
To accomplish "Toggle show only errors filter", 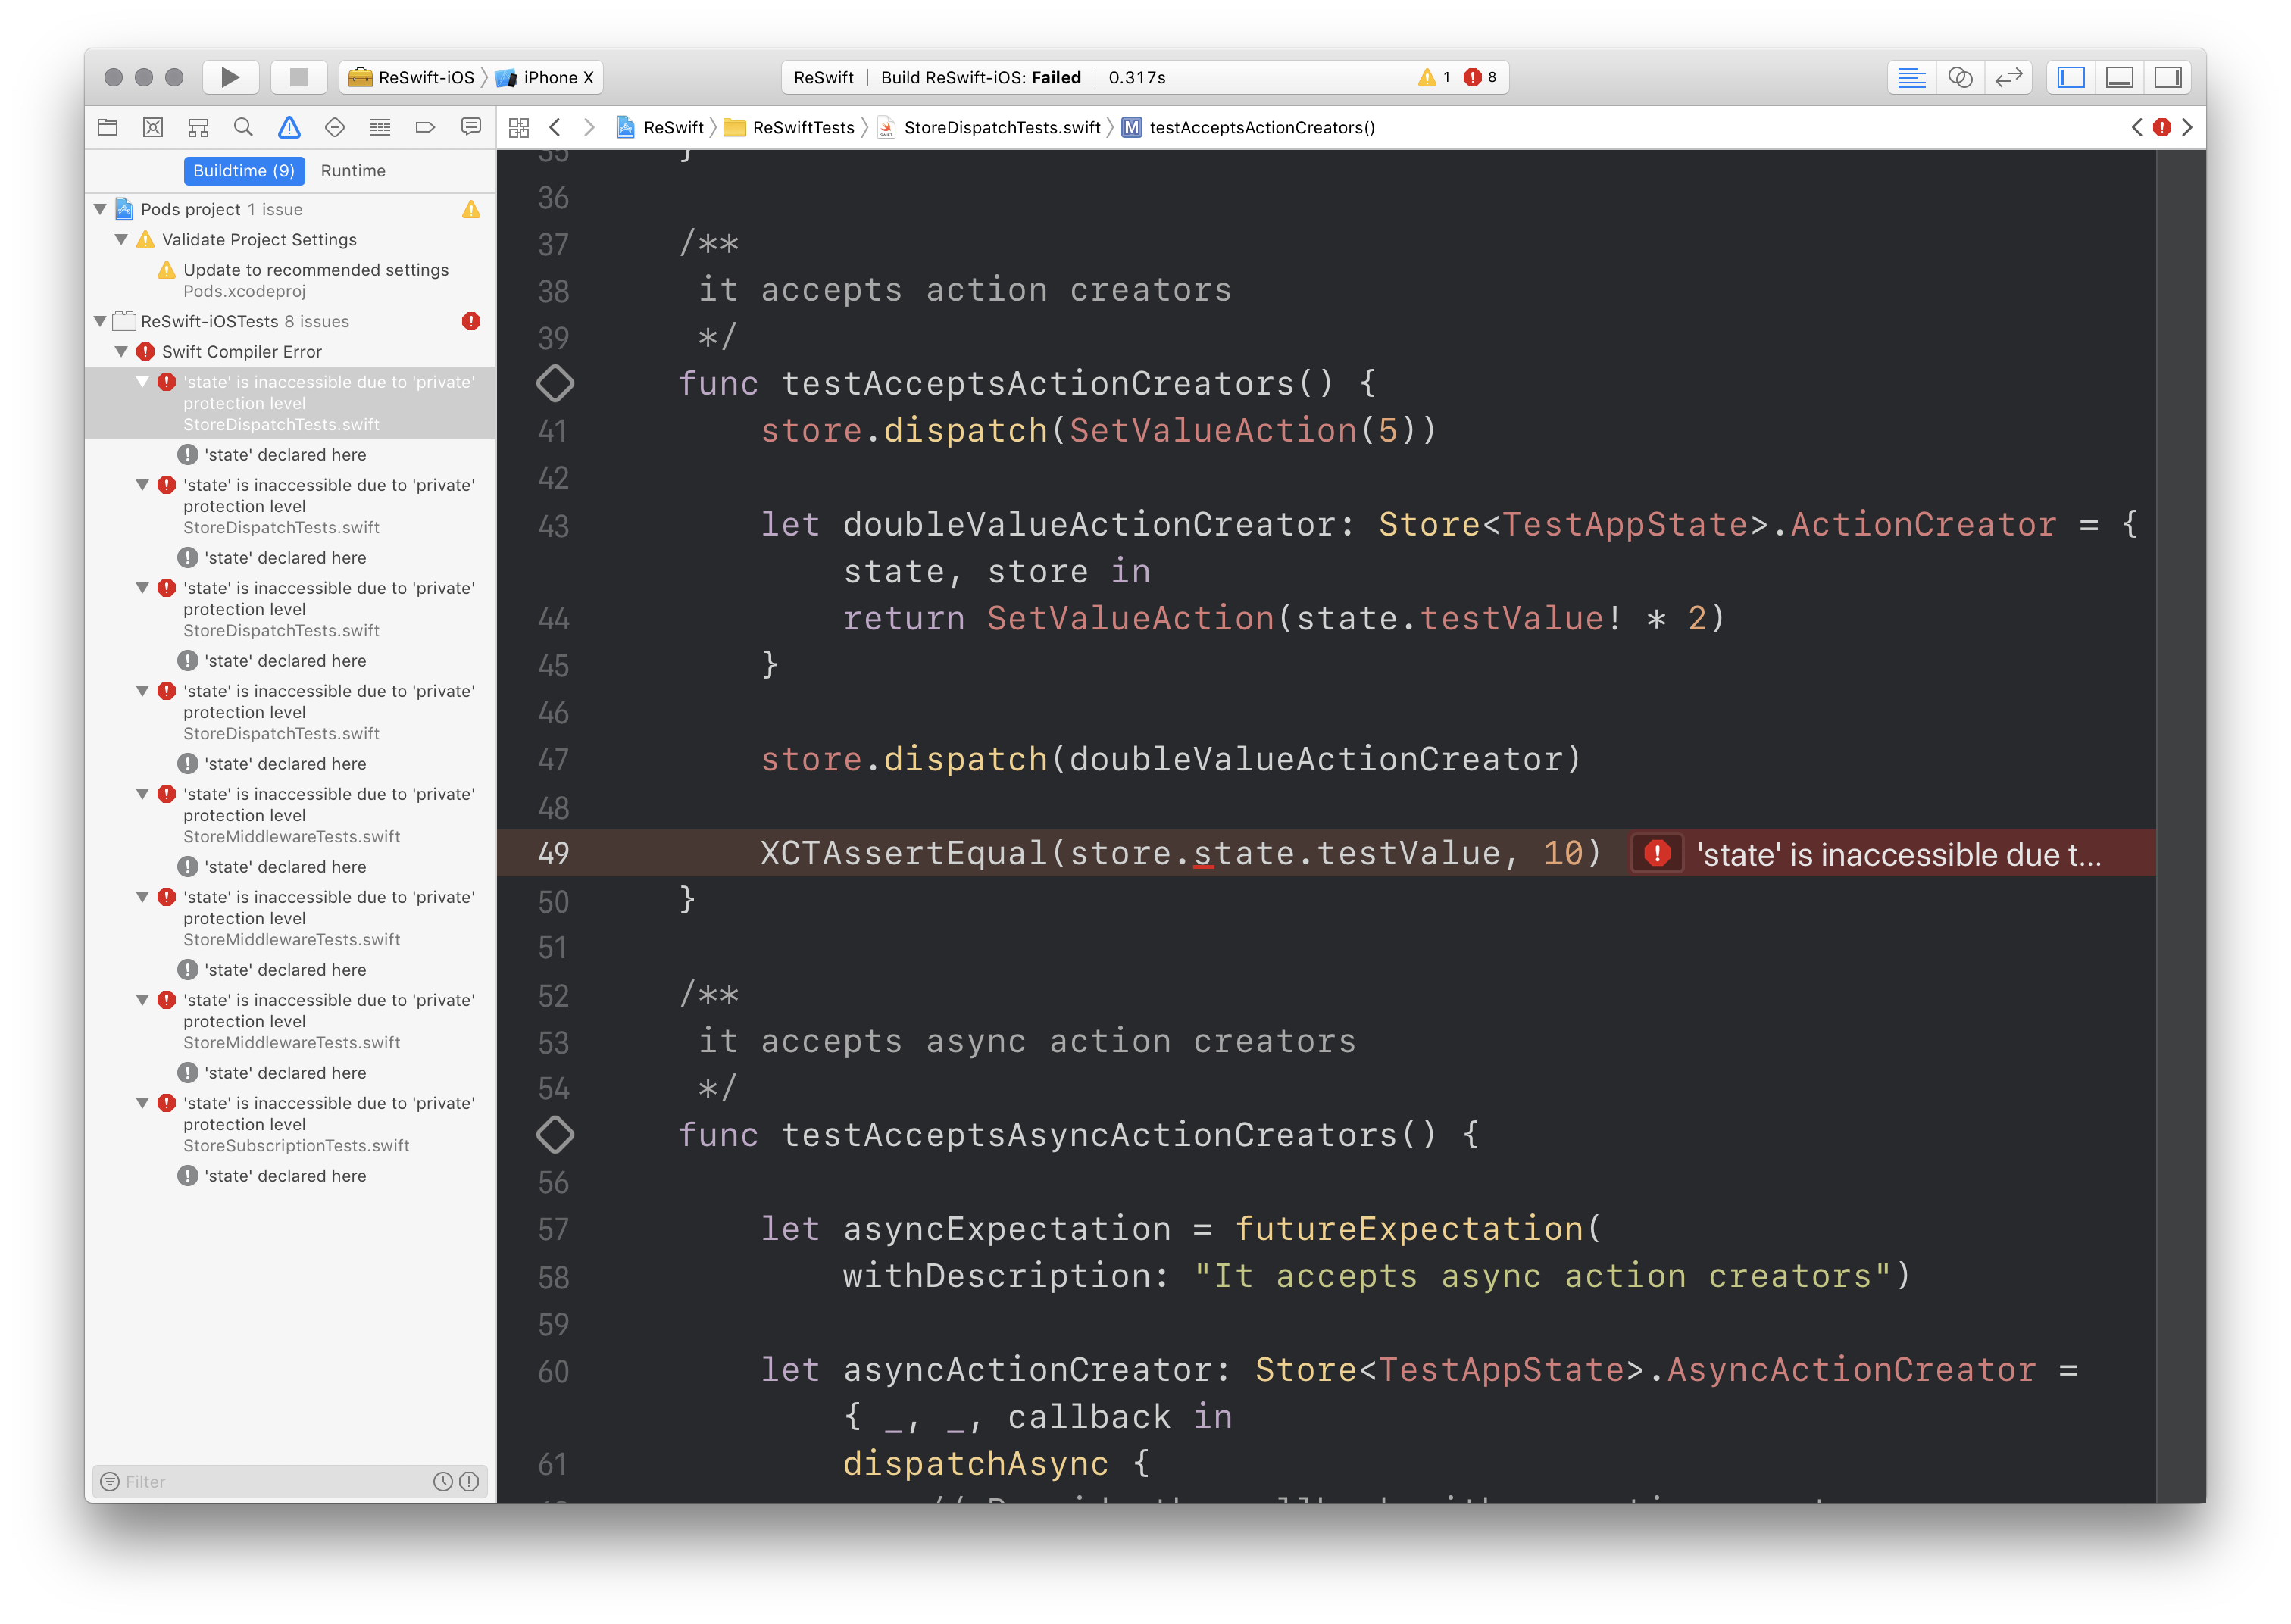I will [x=469, y=1481].
